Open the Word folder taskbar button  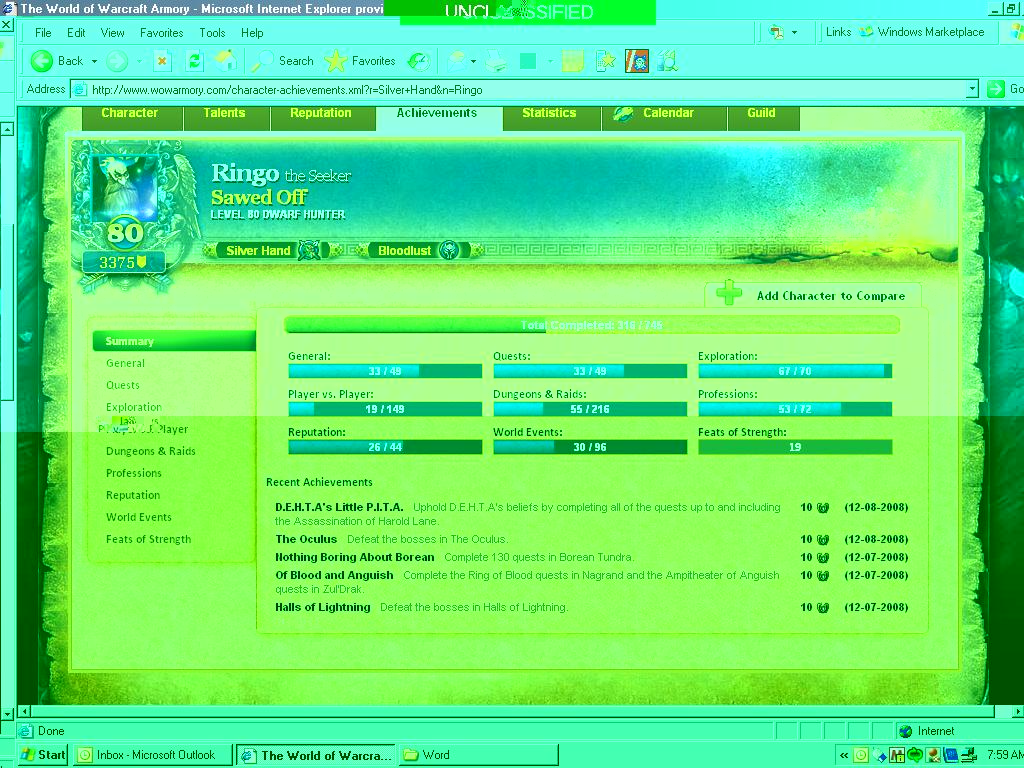[479, 755]
